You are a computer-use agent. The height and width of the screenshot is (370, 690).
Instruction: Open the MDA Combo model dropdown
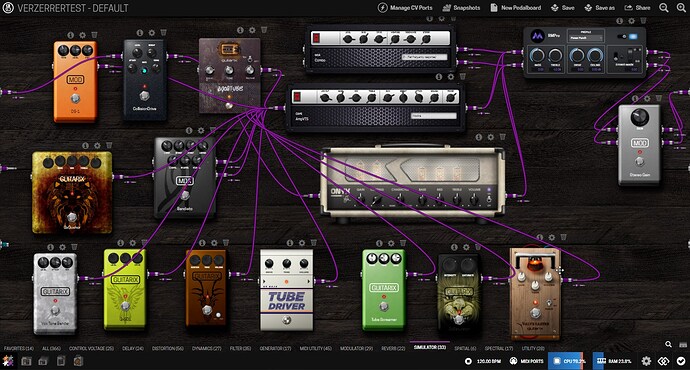(424, 57)
